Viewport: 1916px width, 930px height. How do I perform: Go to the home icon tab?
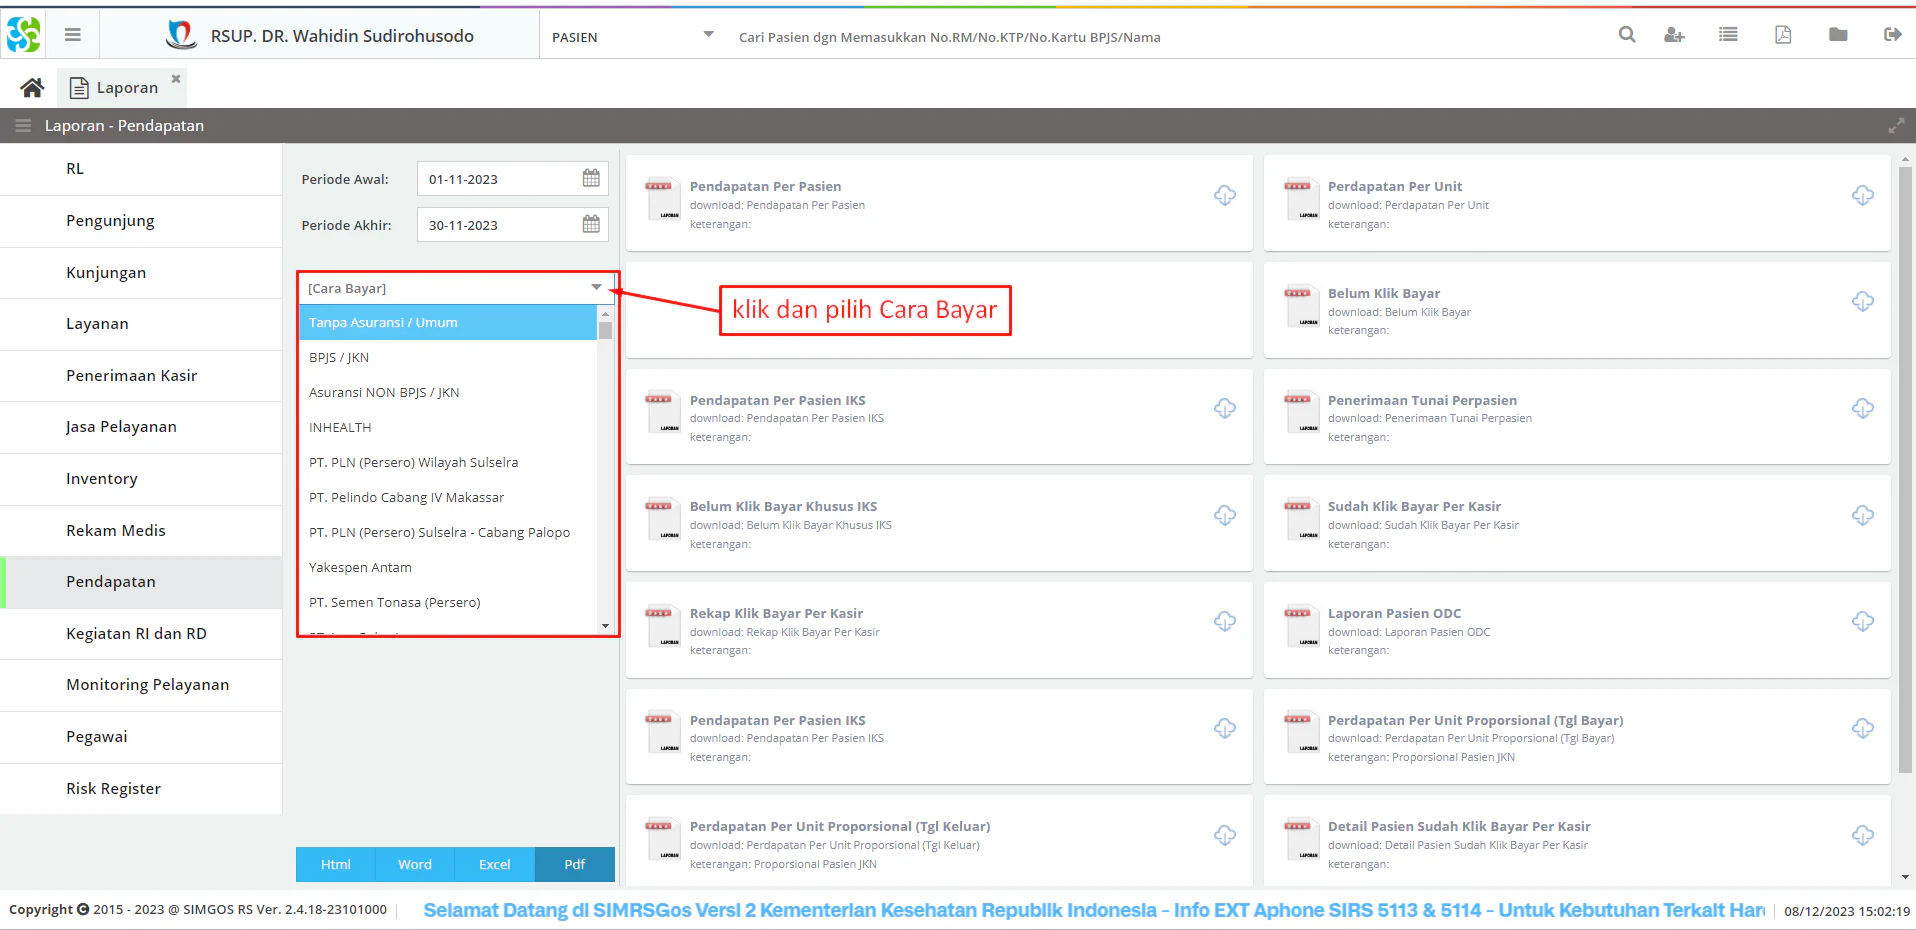[x=32, y=88]
